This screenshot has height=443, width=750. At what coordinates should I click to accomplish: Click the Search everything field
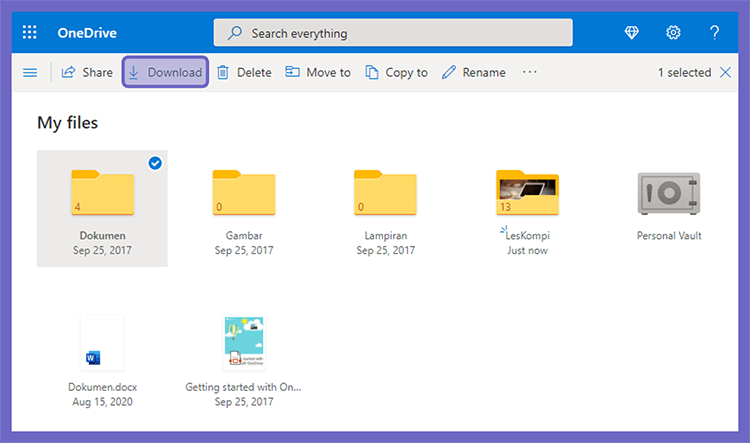393,33
